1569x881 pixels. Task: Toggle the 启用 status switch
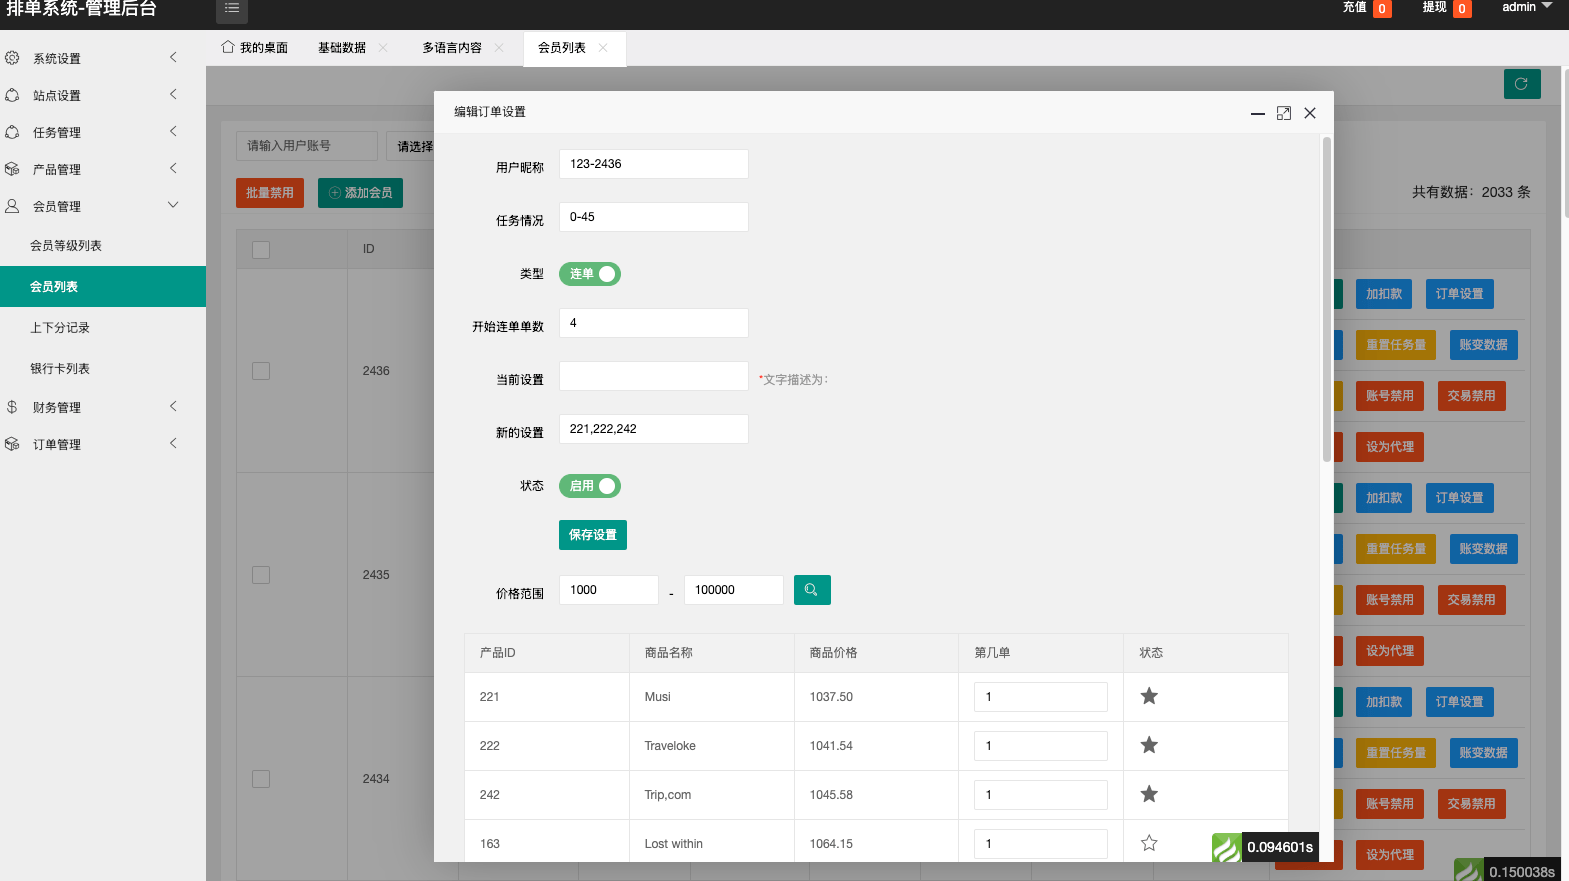click(x=590, y=486)
